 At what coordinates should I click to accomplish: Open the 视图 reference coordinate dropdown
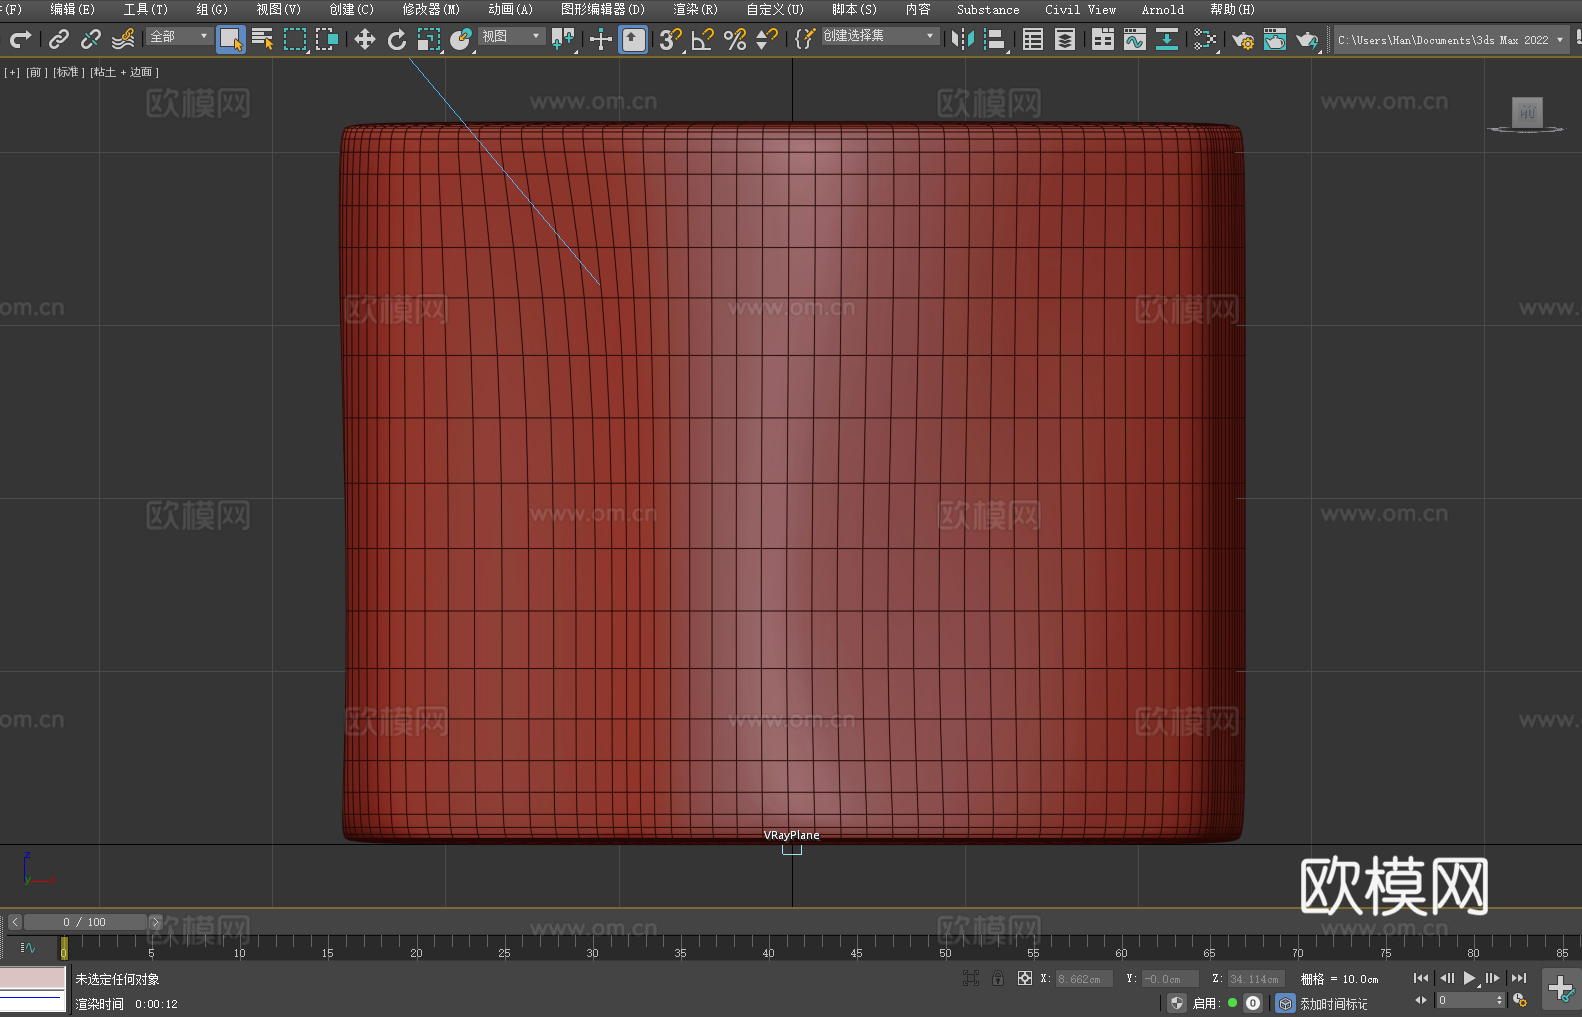coord(511,36)
